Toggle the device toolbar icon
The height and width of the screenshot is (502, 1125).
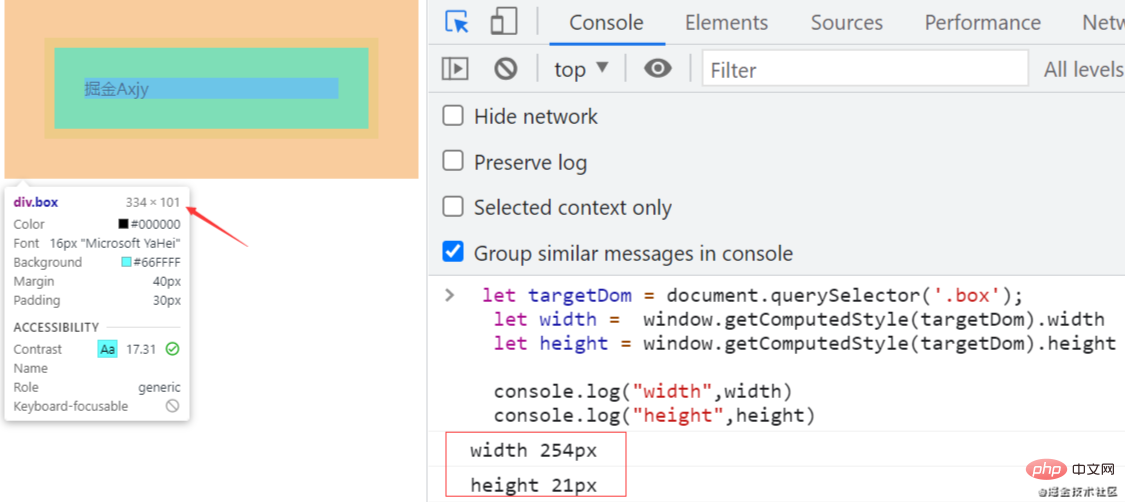click(x=504, y=22)
